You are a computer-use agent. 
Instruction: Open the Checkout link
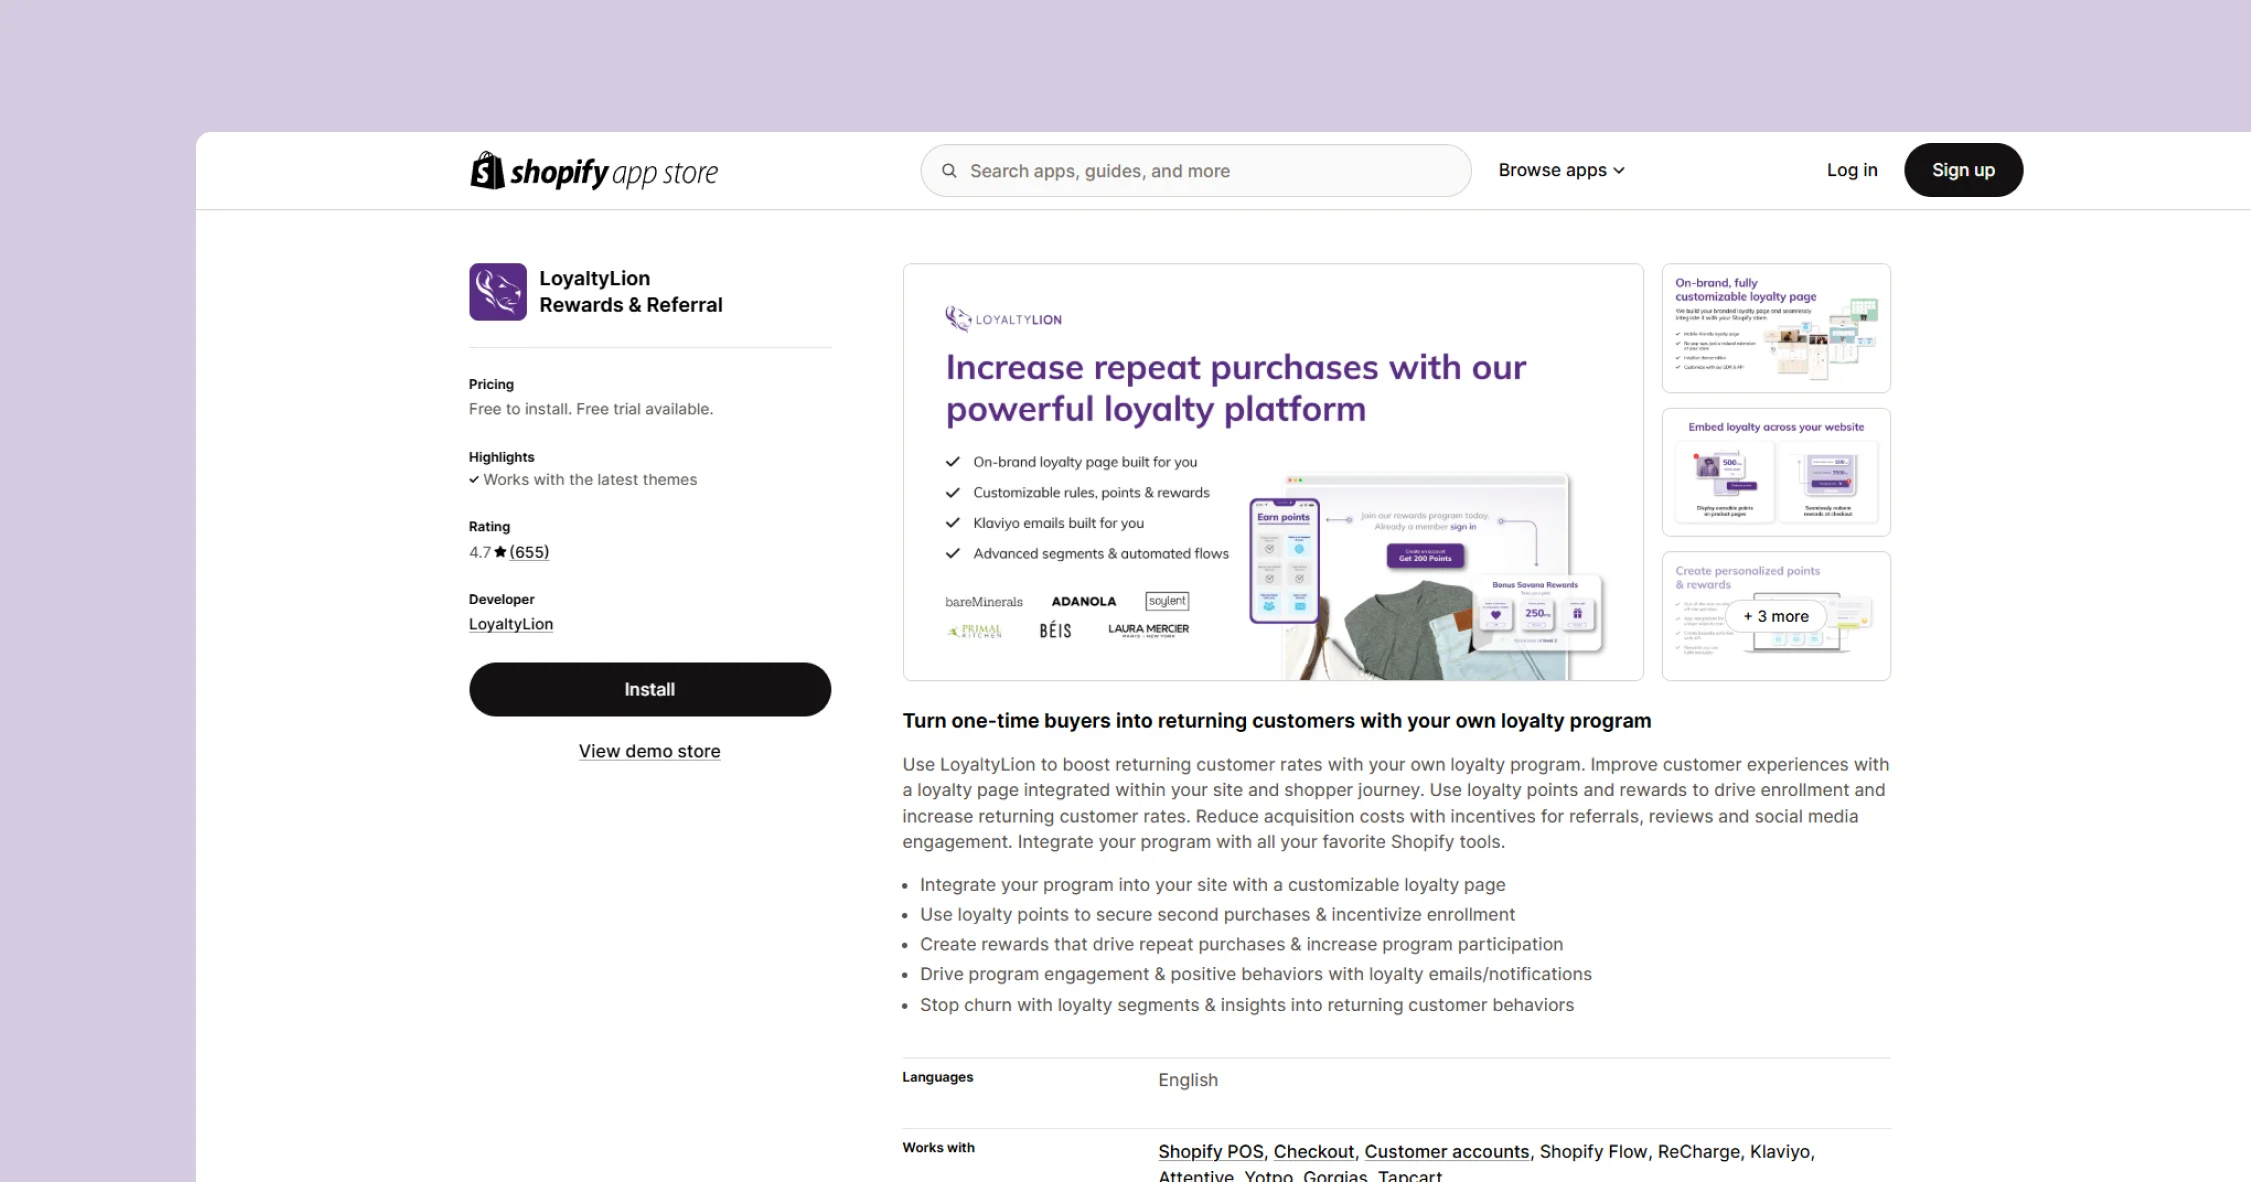tap(1314, 1152)
